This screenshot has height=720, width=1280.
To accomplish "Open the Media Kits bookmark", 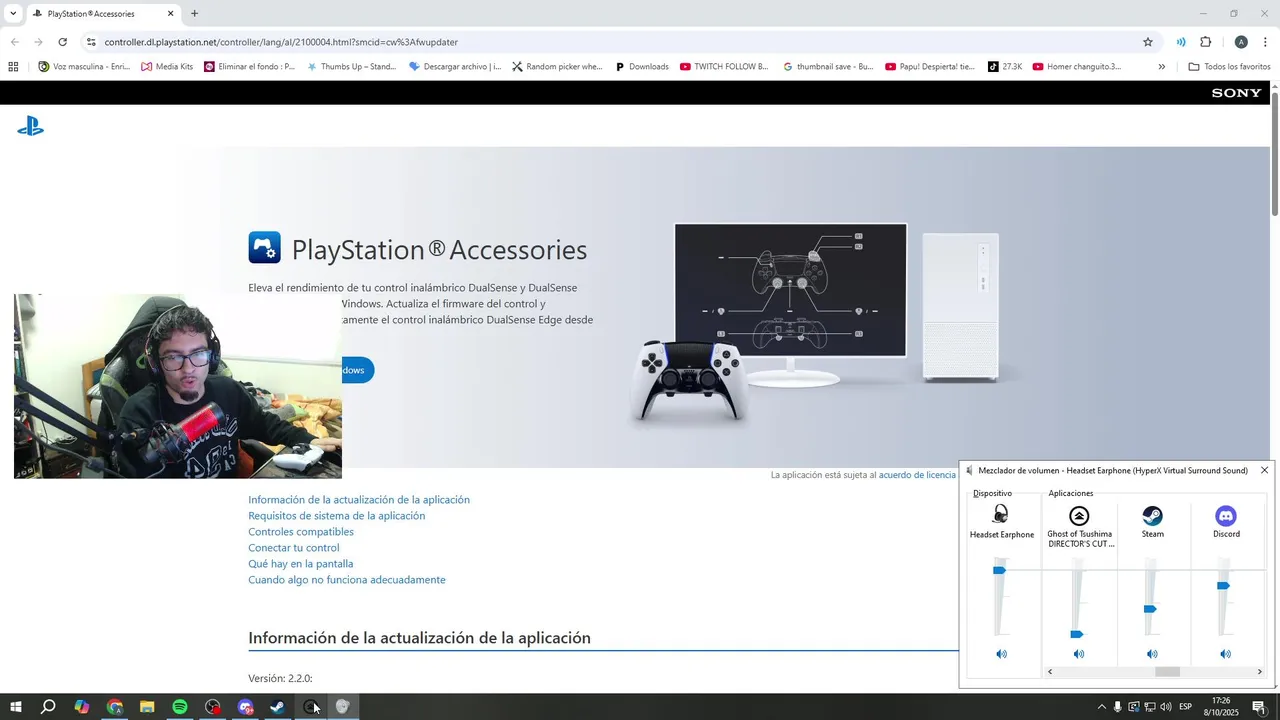I will point(167,67).
